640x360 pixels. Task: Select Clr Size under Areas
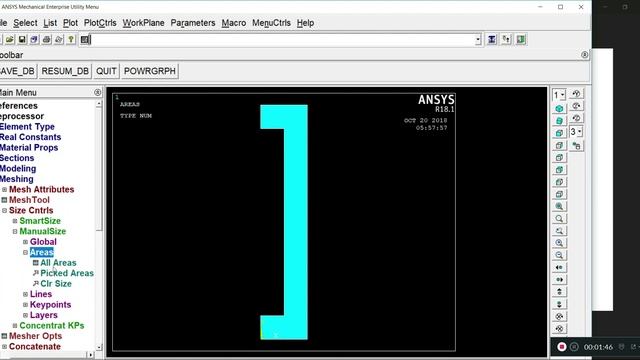click(x=56, y=284)
